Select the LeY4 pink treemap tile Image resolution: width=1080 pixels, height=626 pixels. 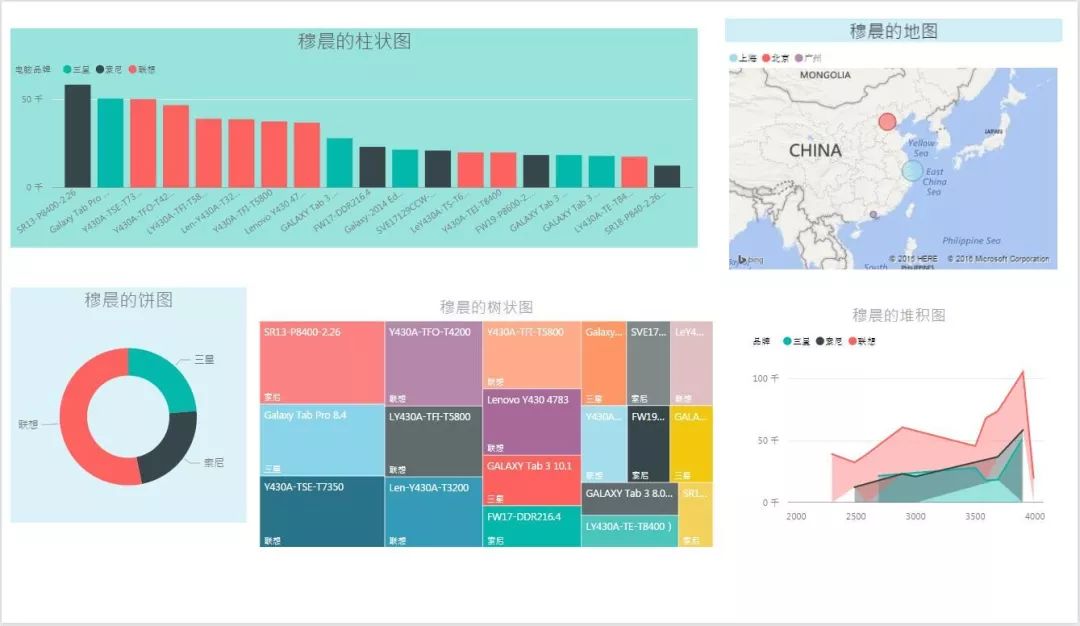pyautogui.click(x=692, y=363)
